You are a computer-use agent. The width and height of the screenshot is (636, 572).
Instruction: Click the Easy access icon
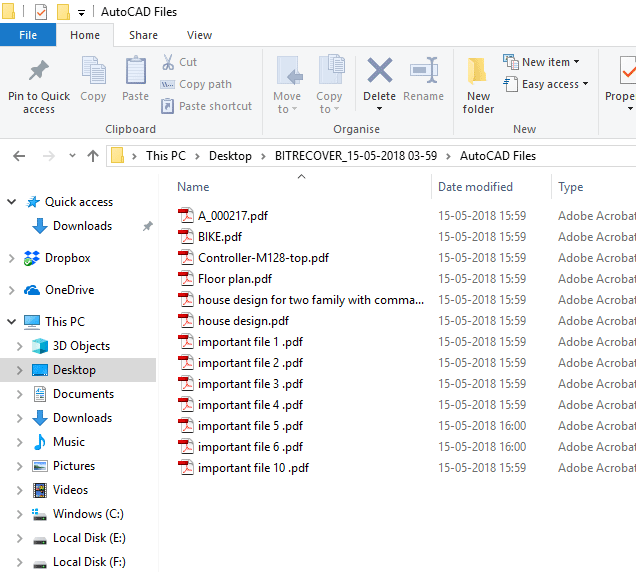(511, 84)
